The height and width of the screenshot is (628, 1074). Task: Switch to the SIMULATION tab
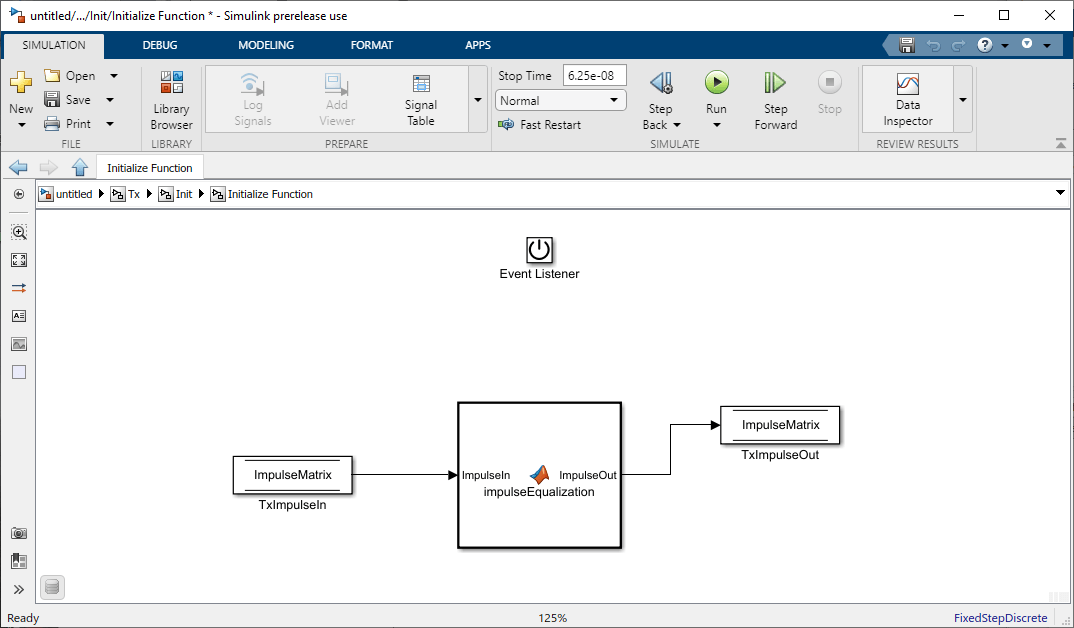(54, 45)
